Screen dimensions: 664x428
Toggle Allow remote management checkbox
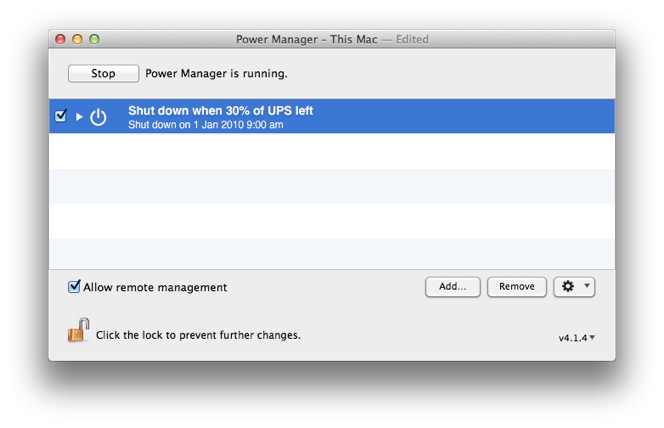(x=74, y=287)
